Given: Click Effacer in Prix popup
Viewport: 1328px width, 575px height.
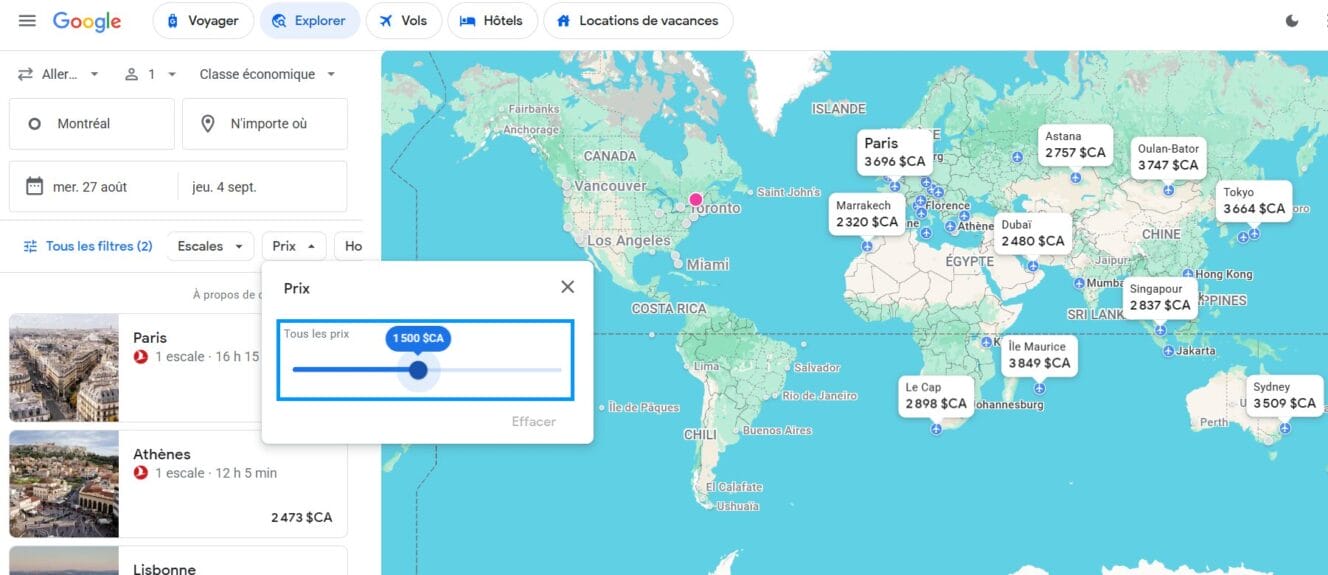Looking at the screenshot, I should (534, 421).
